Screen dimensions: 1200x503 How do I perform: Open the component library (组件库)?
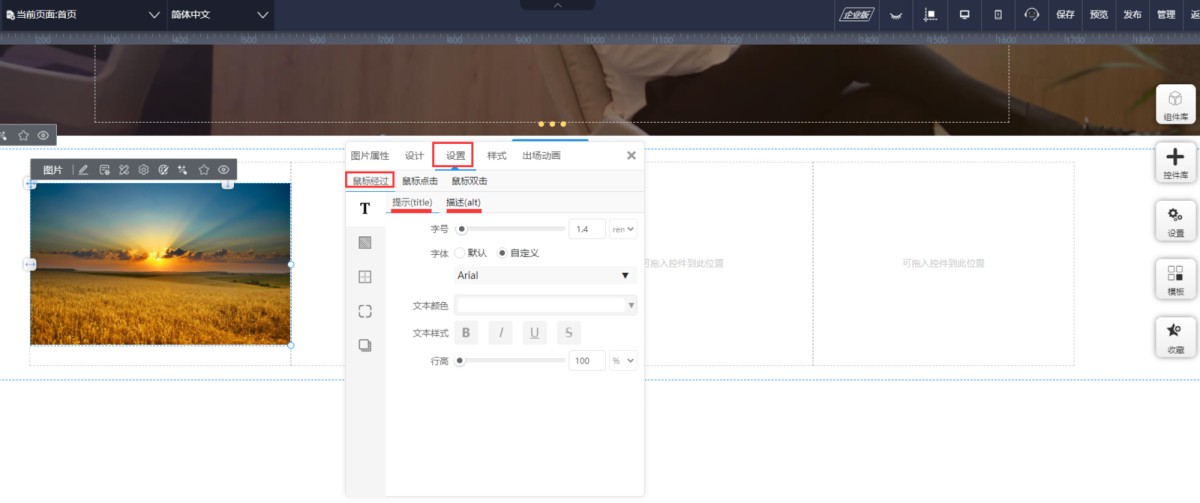pos(1176,104)
